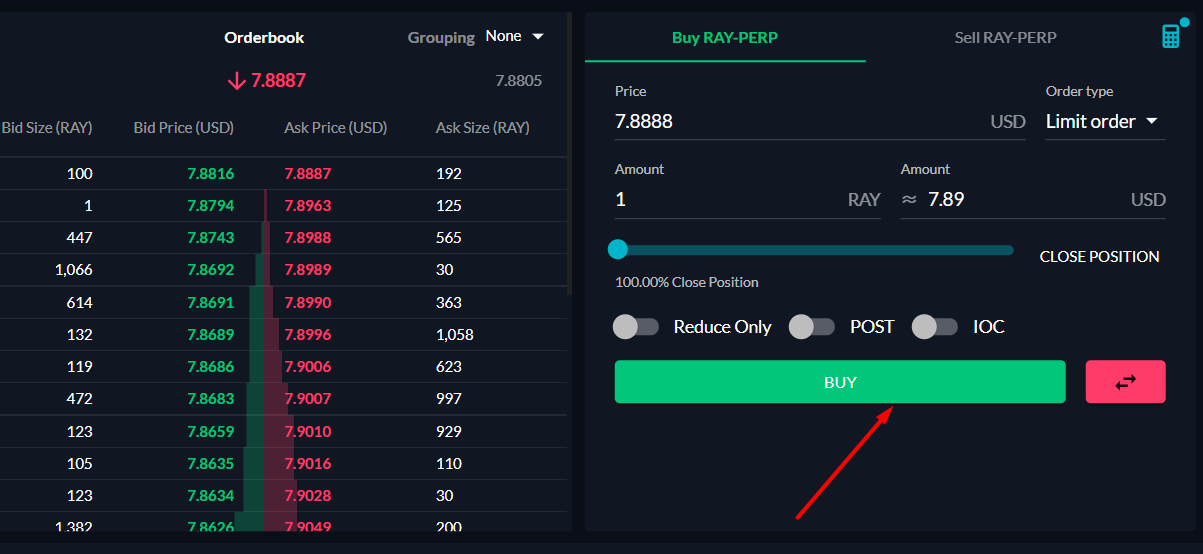The height and width of the screenshot is (554, 1203).
Task: Switch to Buy RAY-PERP tab
Action: pos(725,38)
